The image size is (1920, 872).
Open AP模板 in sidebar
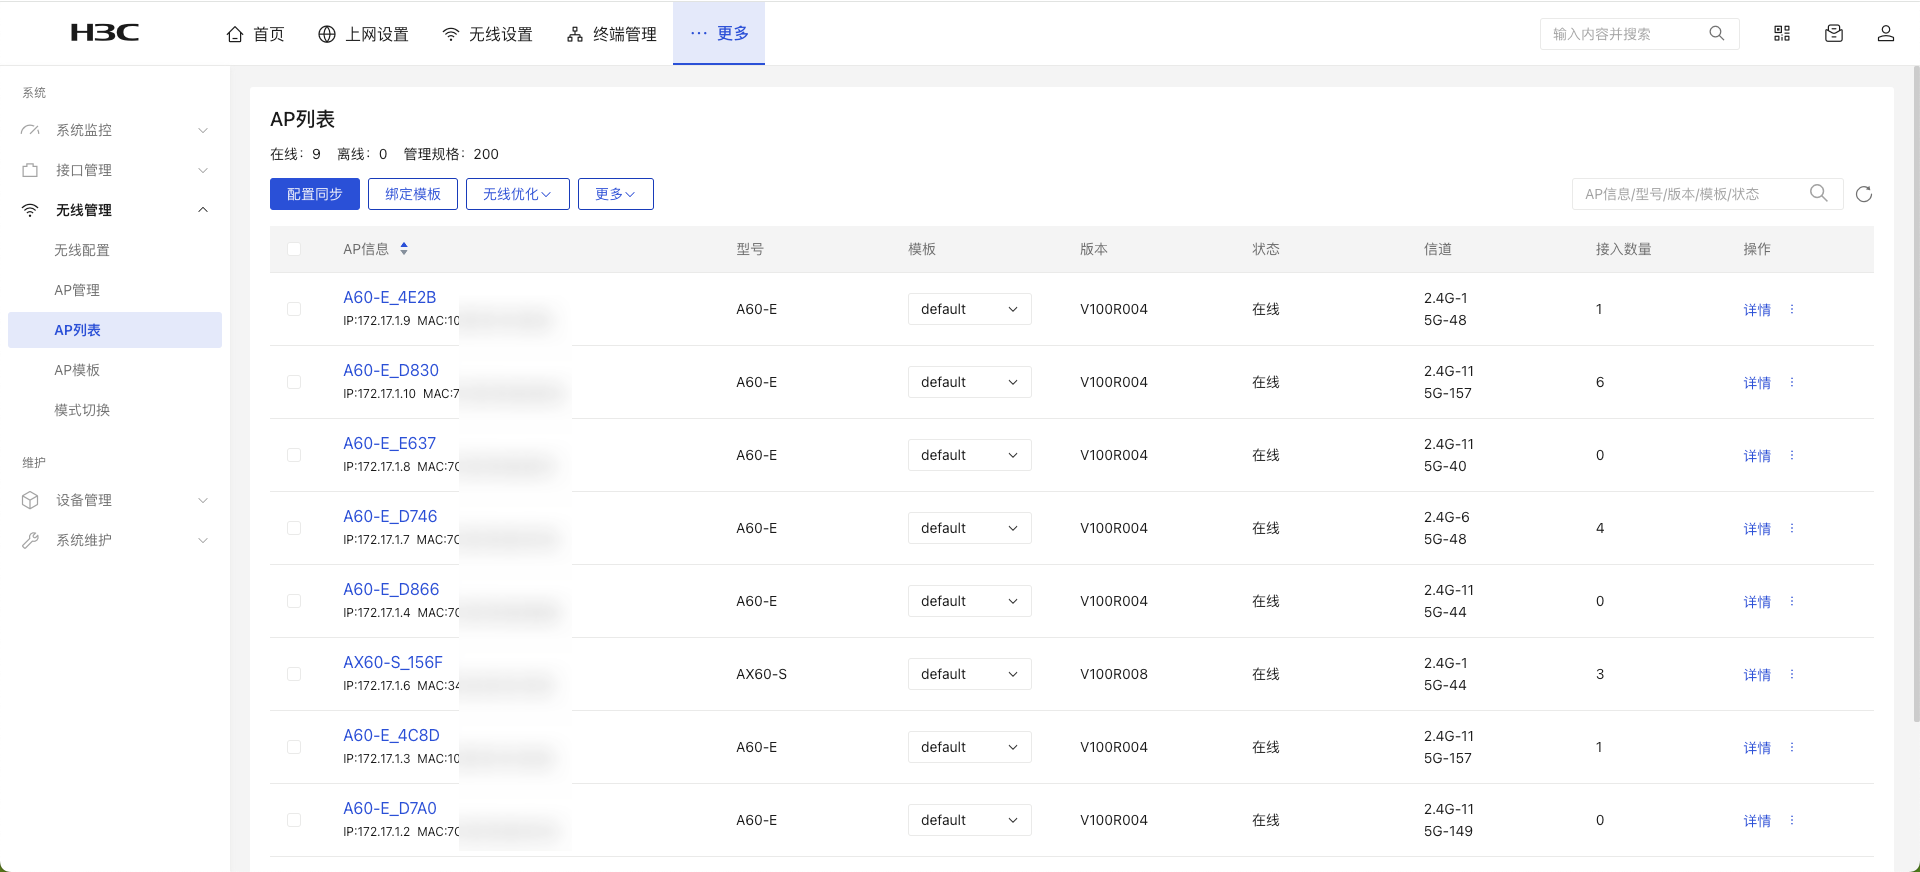click(77, 370)
